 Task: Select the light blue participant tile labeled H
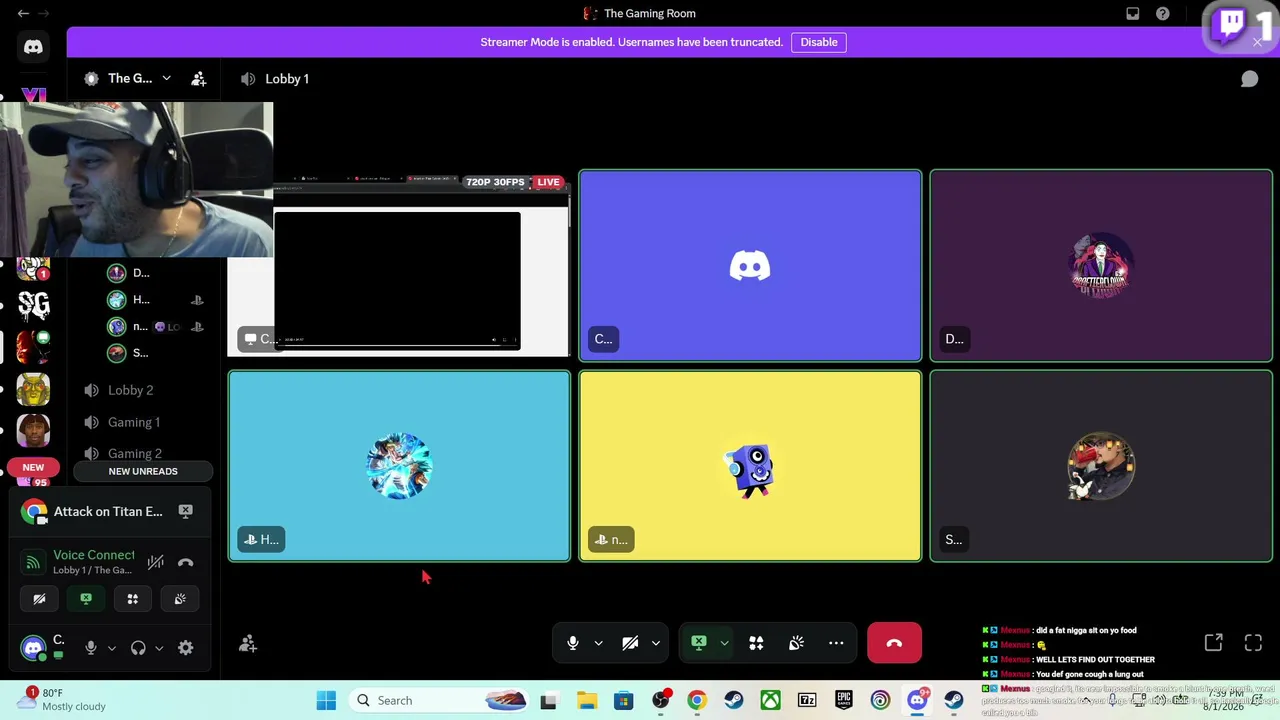(399, 466)
